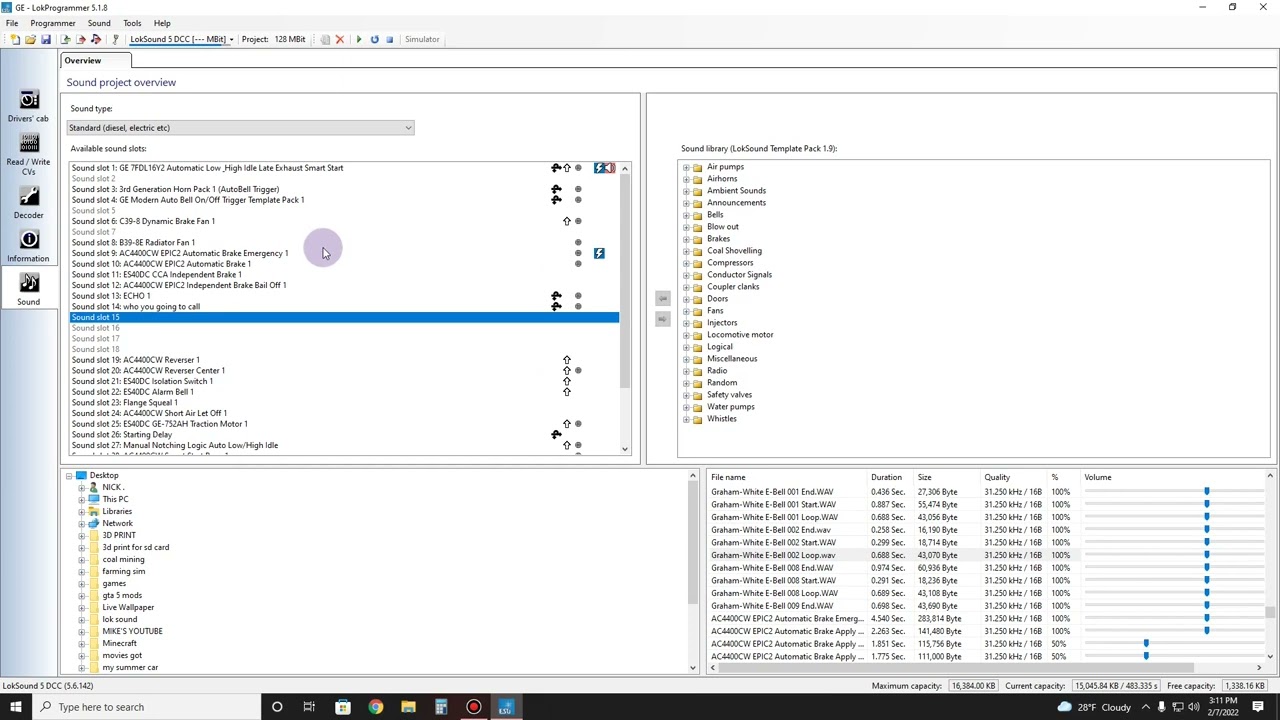This screenshot has width=1280, height=720.
Task: Sort the file list by Volume
Action: 1172,477
